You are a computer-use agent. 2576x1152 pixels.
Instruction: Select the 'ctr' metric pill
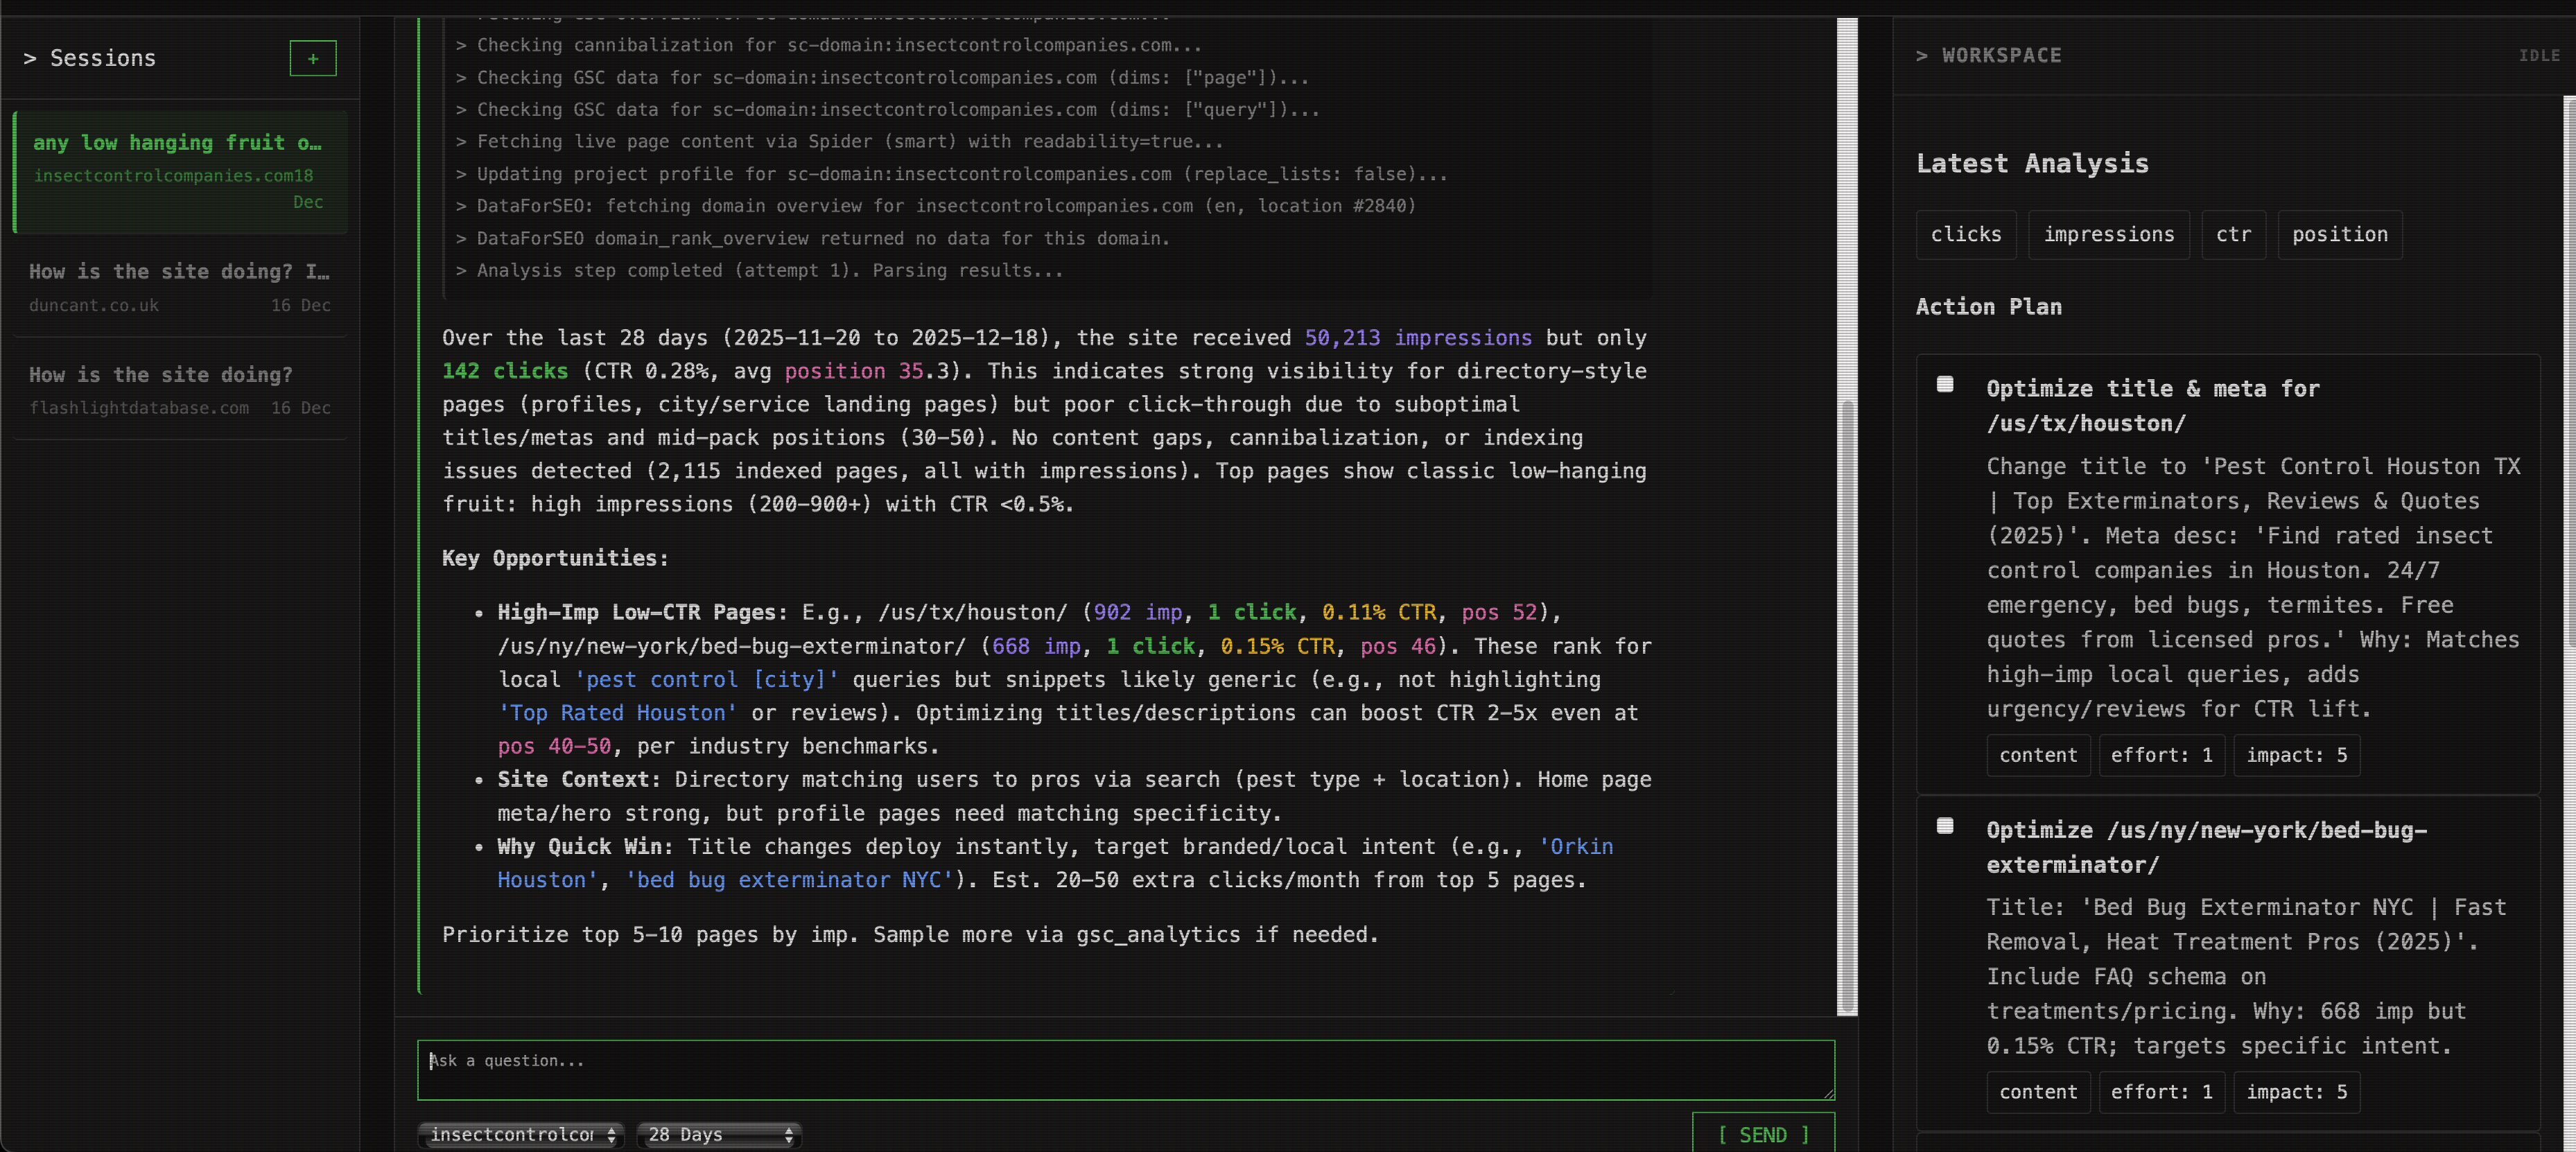click(x=2233, y=234)
